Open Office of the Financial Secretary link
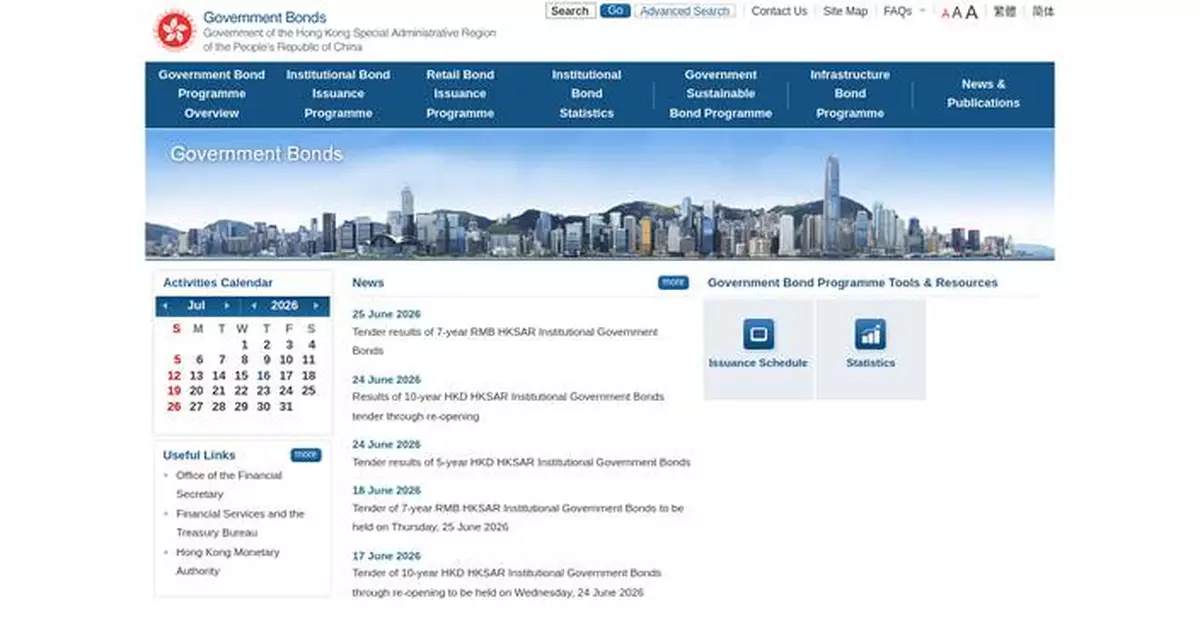This screenshot has height=629, width=1200. tap(229, 485)
